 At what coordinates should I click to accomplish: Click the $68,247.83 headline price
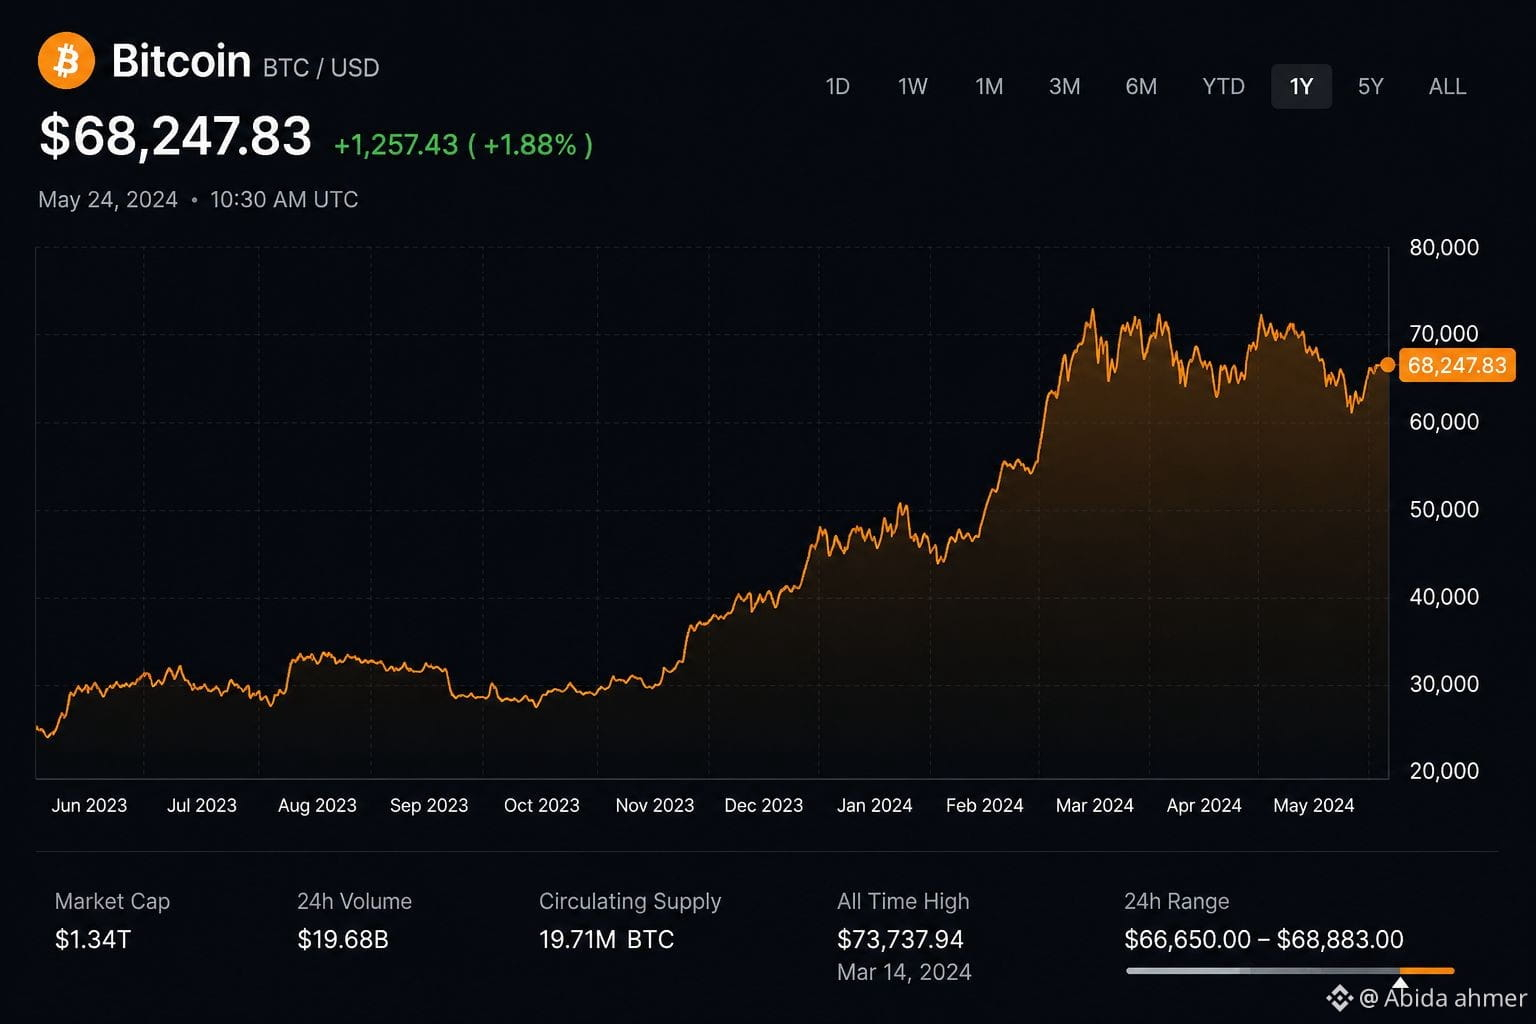pyautogui.click(x=175, y=136)
